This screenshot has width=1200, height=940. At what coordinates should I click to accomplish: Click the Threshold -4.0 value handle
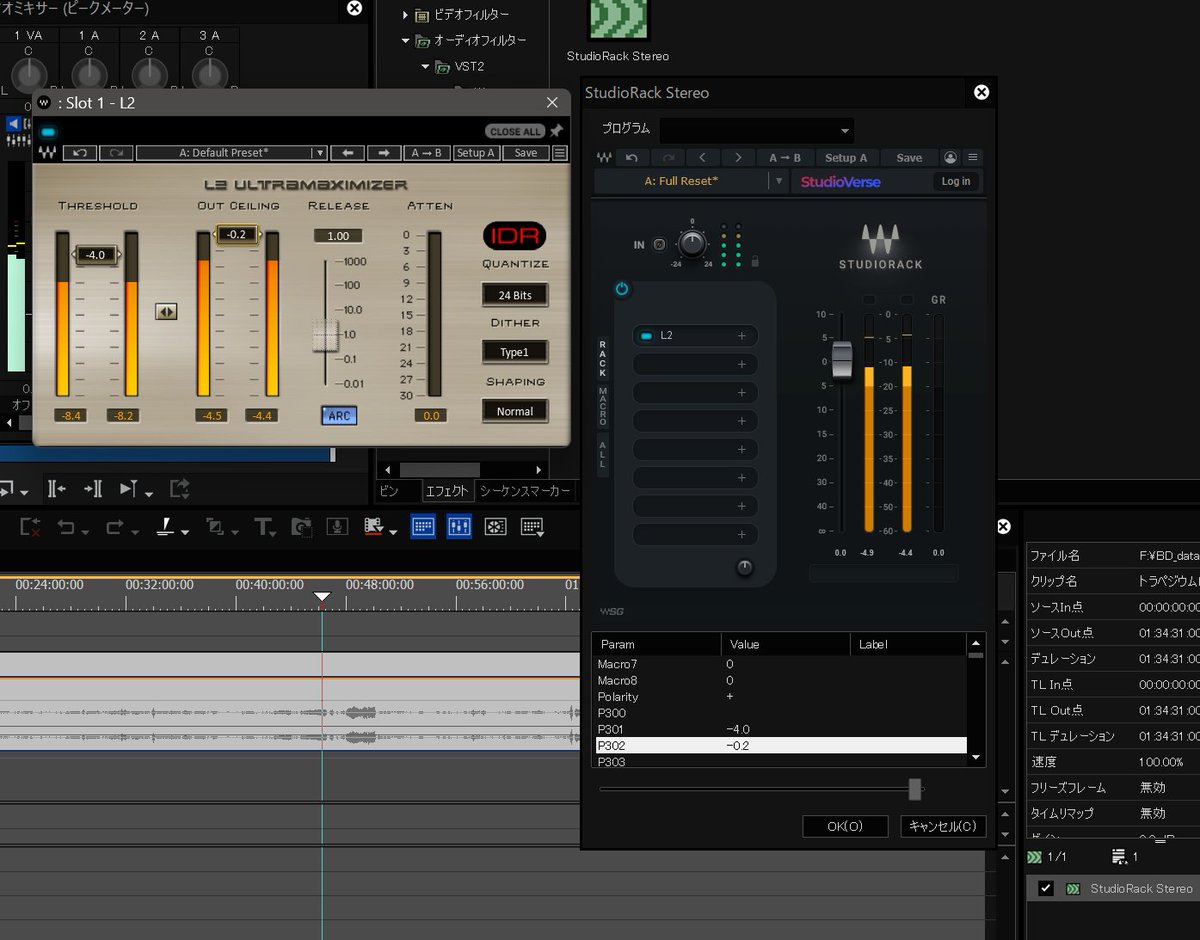(96, 255)
